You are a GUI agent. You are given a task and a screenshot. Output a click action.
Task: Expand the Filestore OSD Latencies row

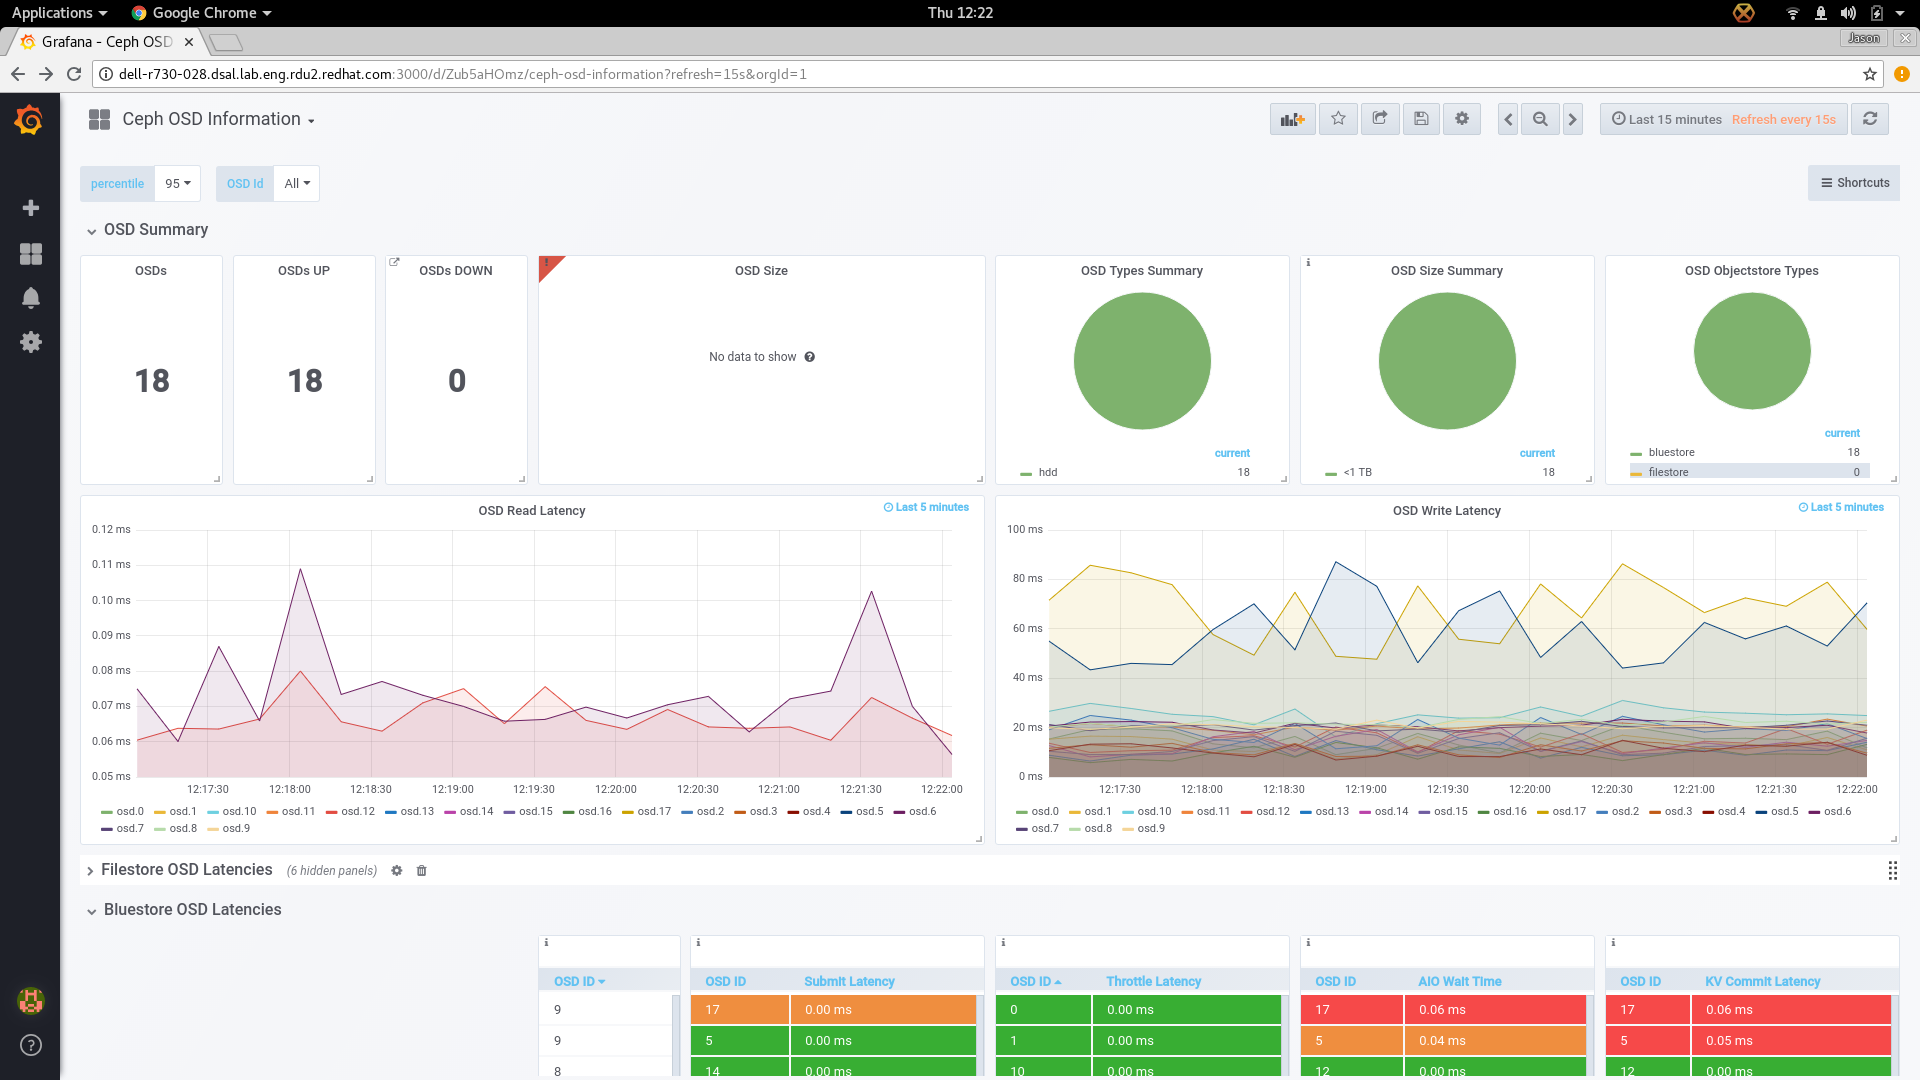coord(186,870)
